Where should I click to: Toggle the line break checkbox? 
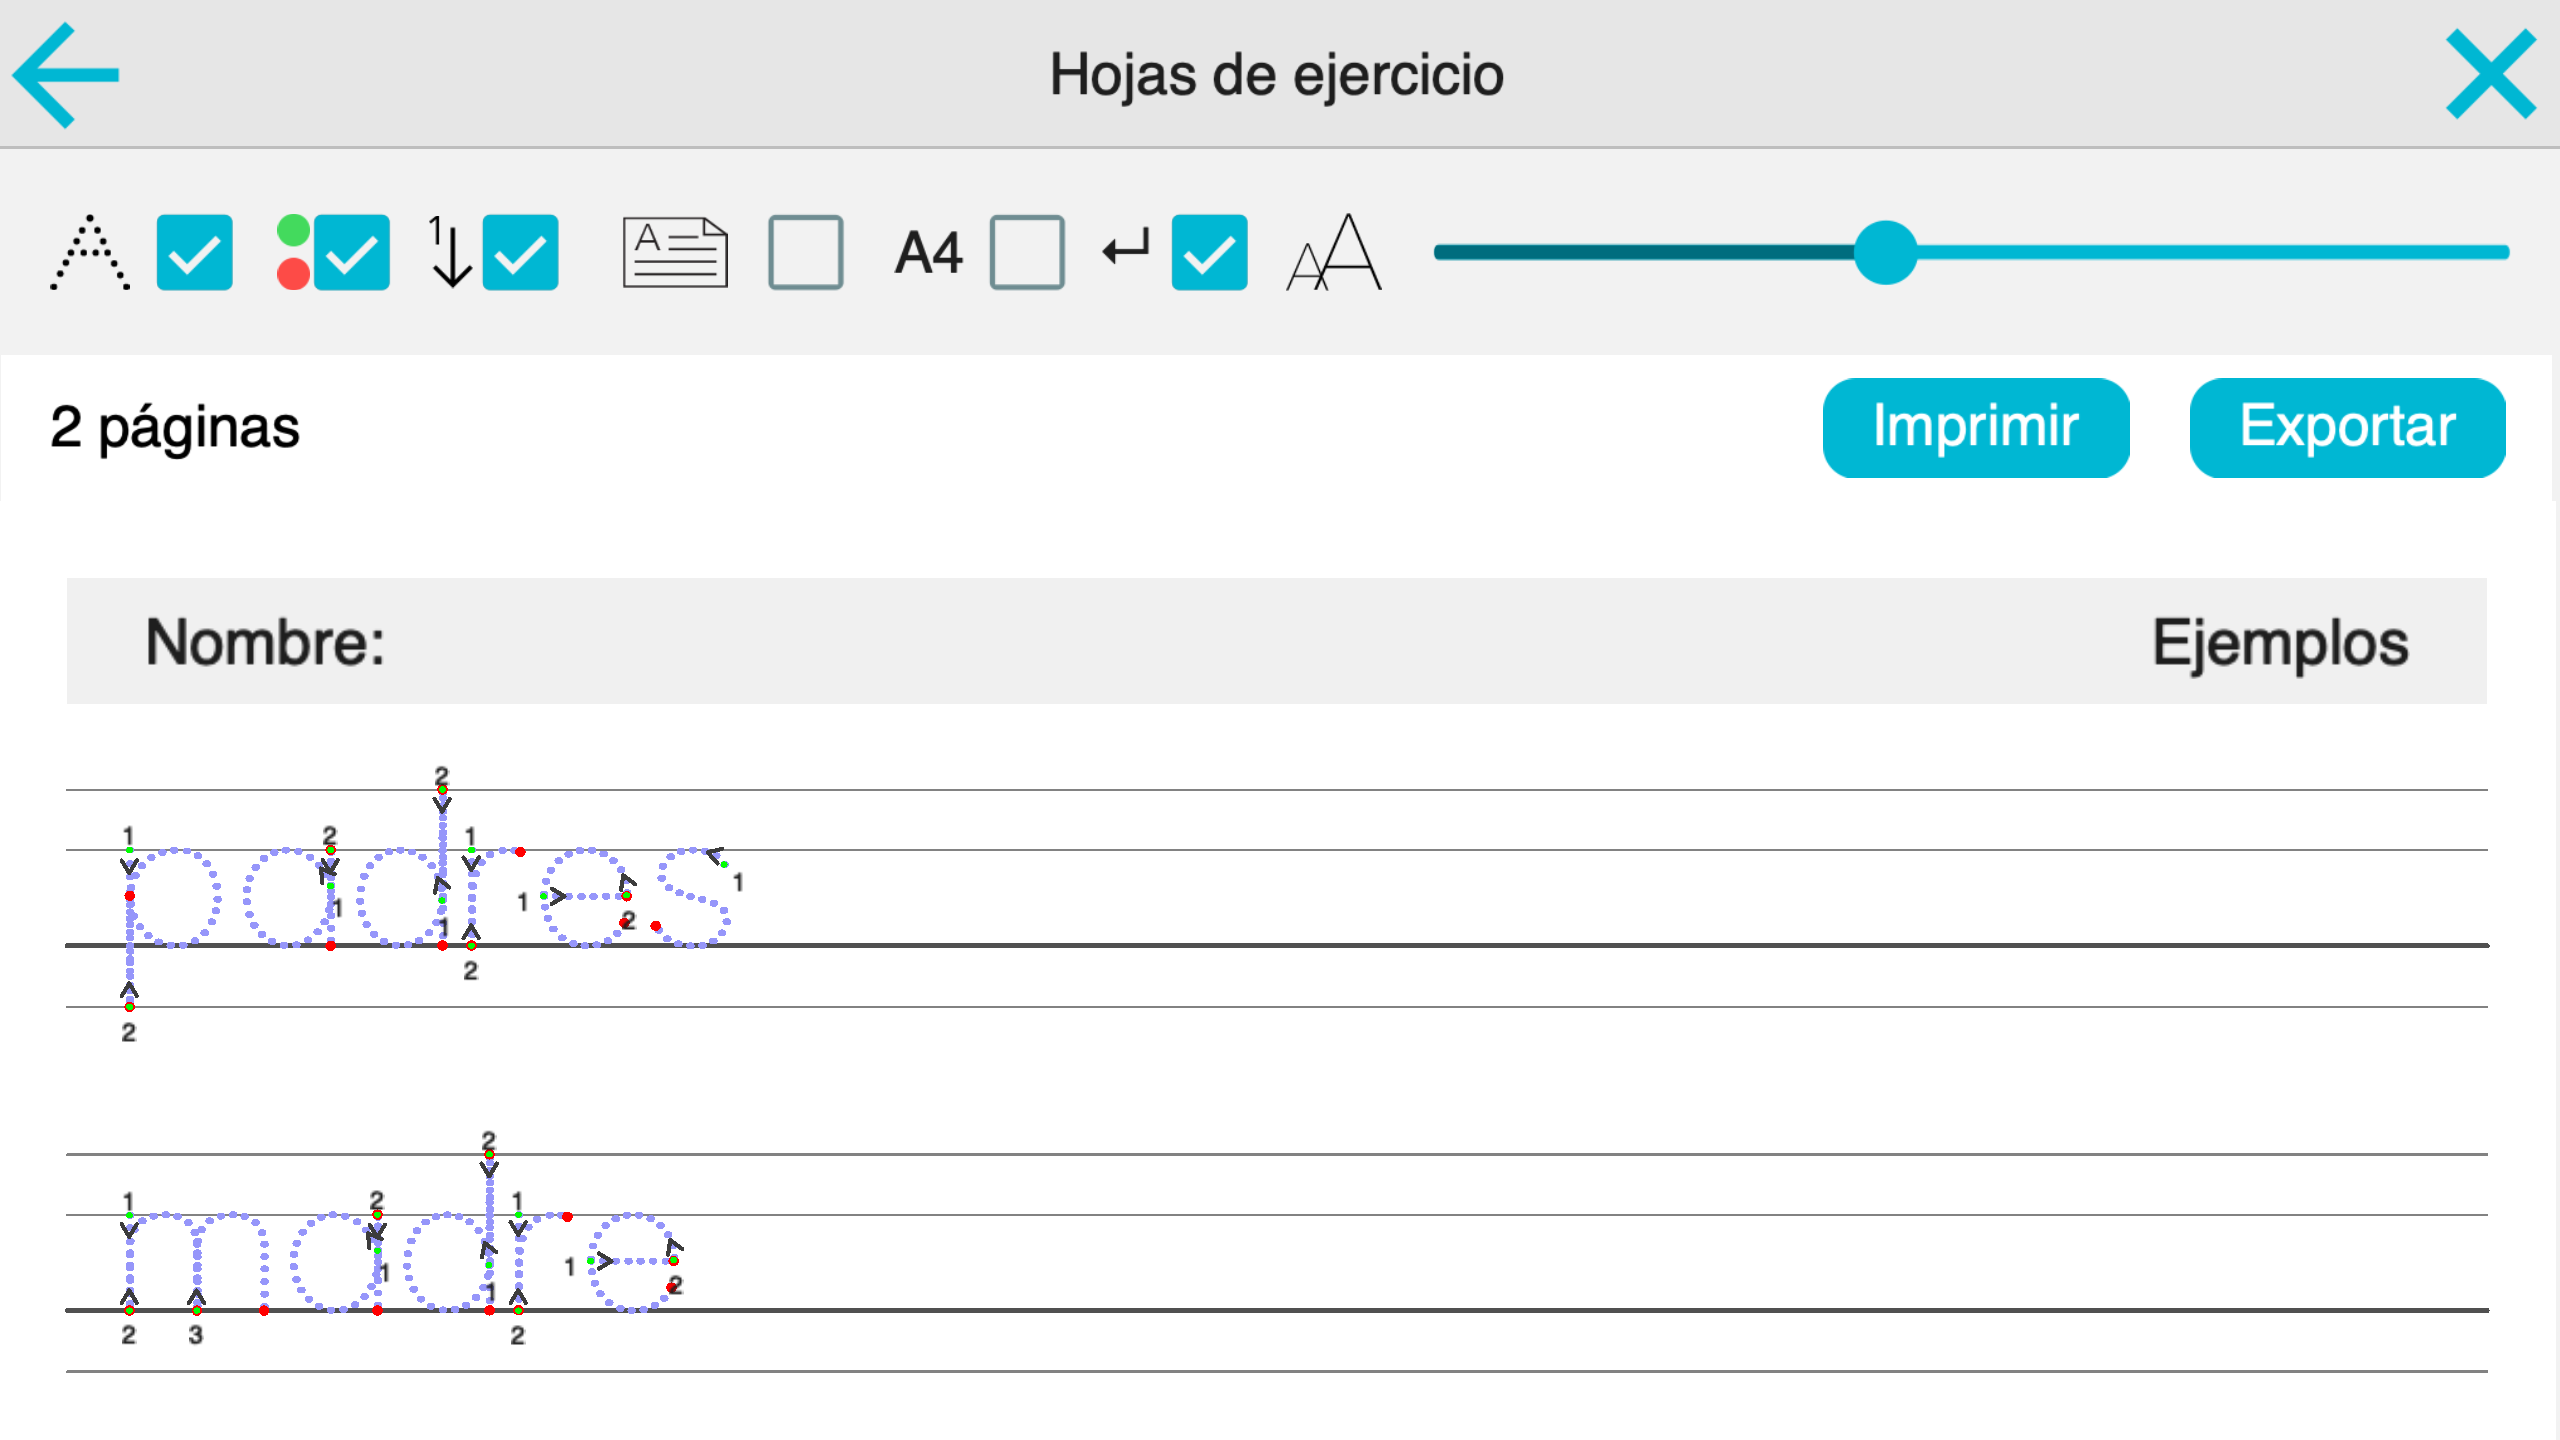click(1210, 252)
